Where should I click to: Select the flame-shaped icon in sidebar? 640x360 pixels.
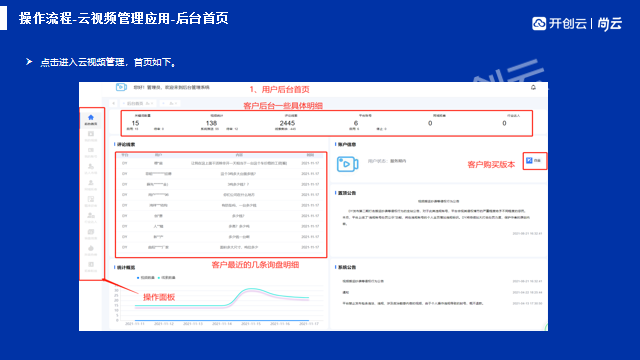click(91, 248)
